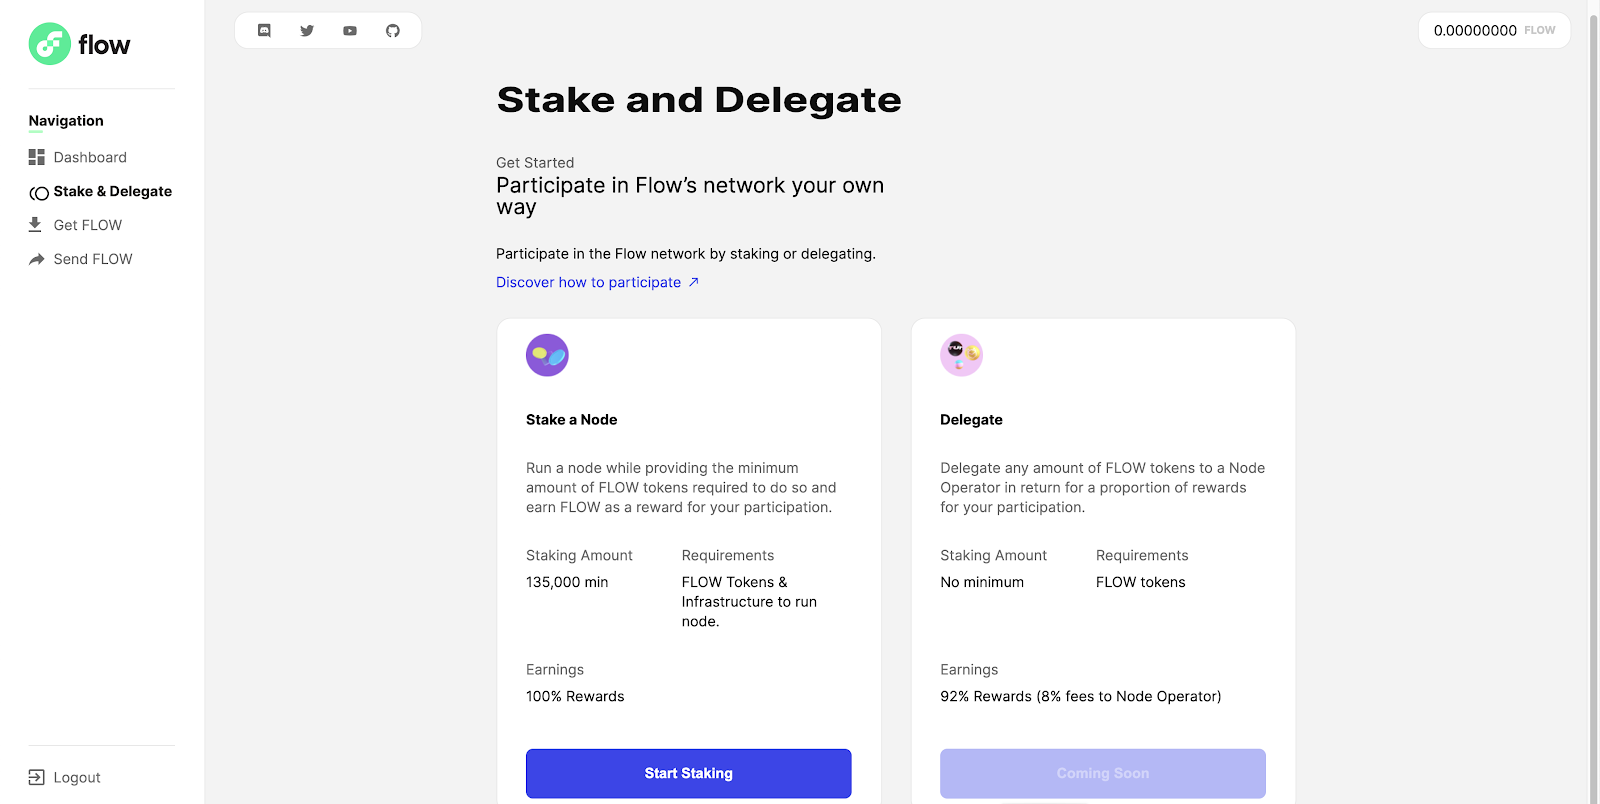Open the GitHub icon link
The height and width of the screenshot is (804, 1600).
393,31
